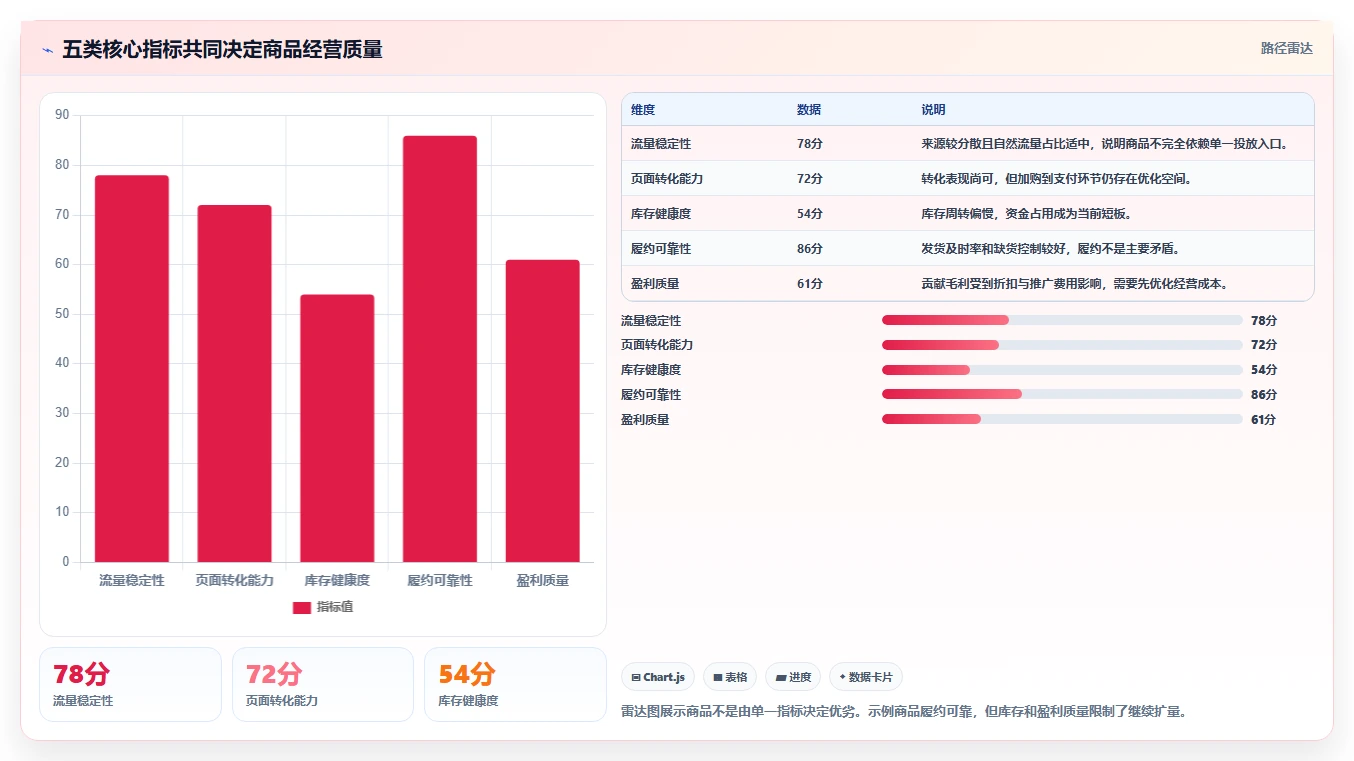The height and width of the screenshot is (761, 1354).
Task: Click the 页面转化能力 chart axis label
Action: pos(234,580)
